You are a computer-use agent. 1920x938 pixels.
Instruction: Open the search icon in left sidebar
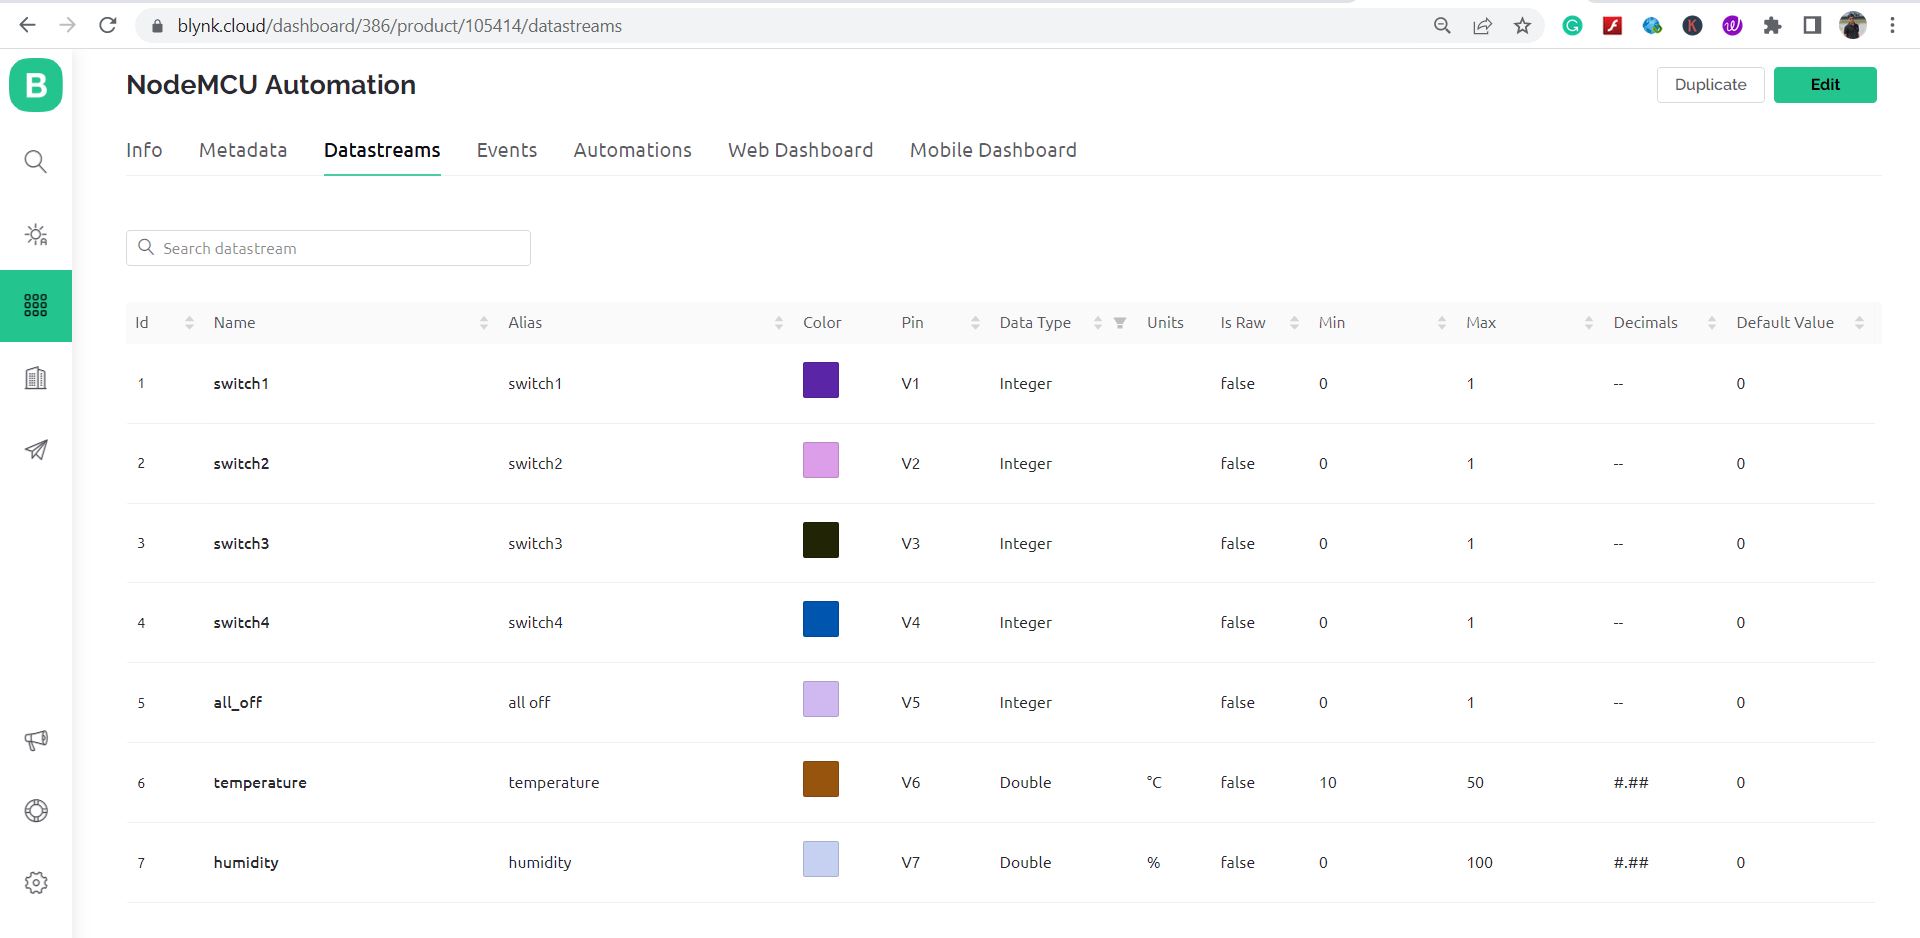pyautogui.click(x=36, y=161)
